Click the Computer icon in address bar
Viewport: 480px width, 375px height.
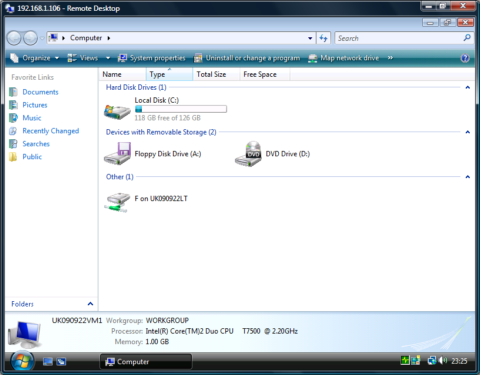[x=53, y=38]
